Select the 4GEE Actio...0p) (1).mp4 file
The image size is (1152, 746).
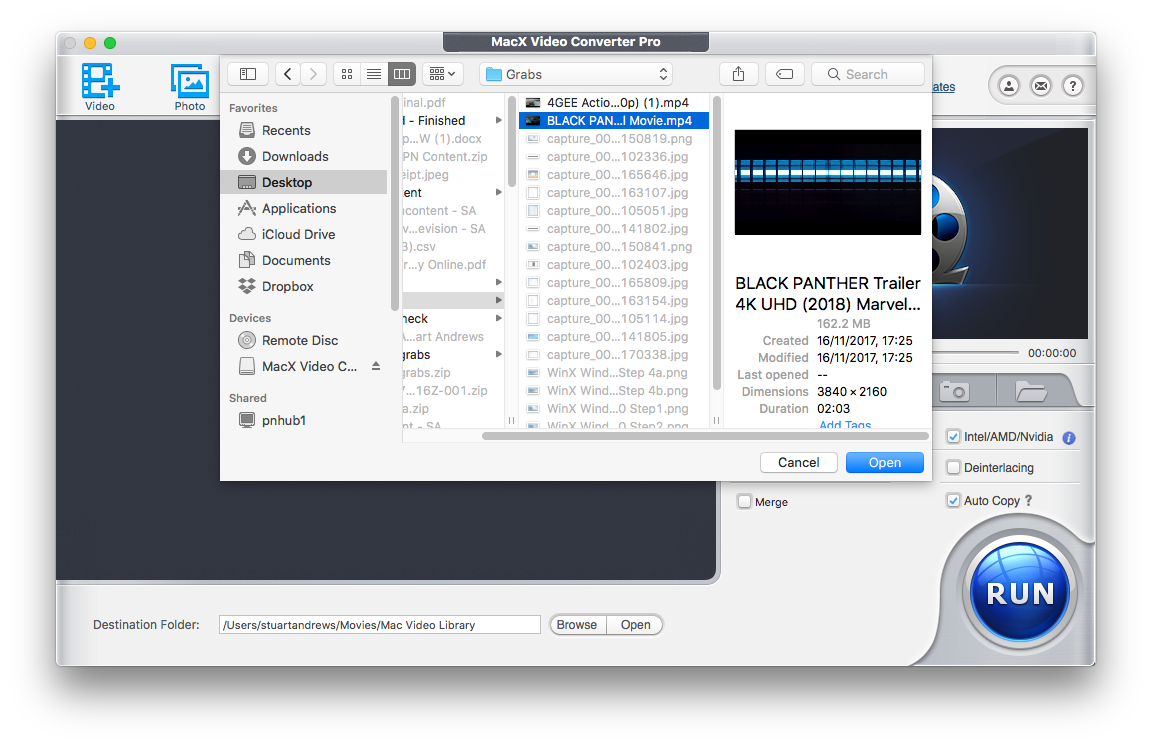[614, 103]
